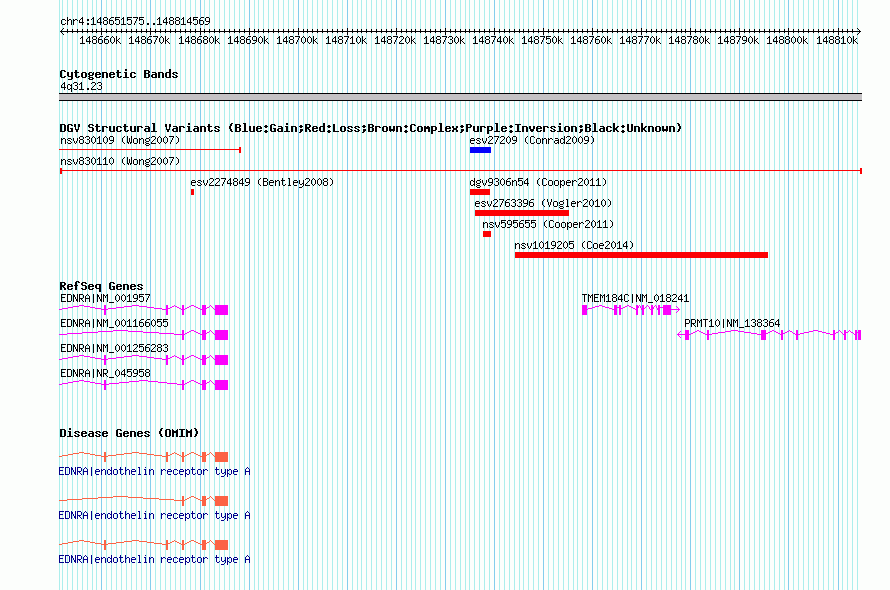Viewport: 890px width, 590px height.
Task: Click the EDNRA NM_001957 magenta gene glyph
Action: [144, 309]
